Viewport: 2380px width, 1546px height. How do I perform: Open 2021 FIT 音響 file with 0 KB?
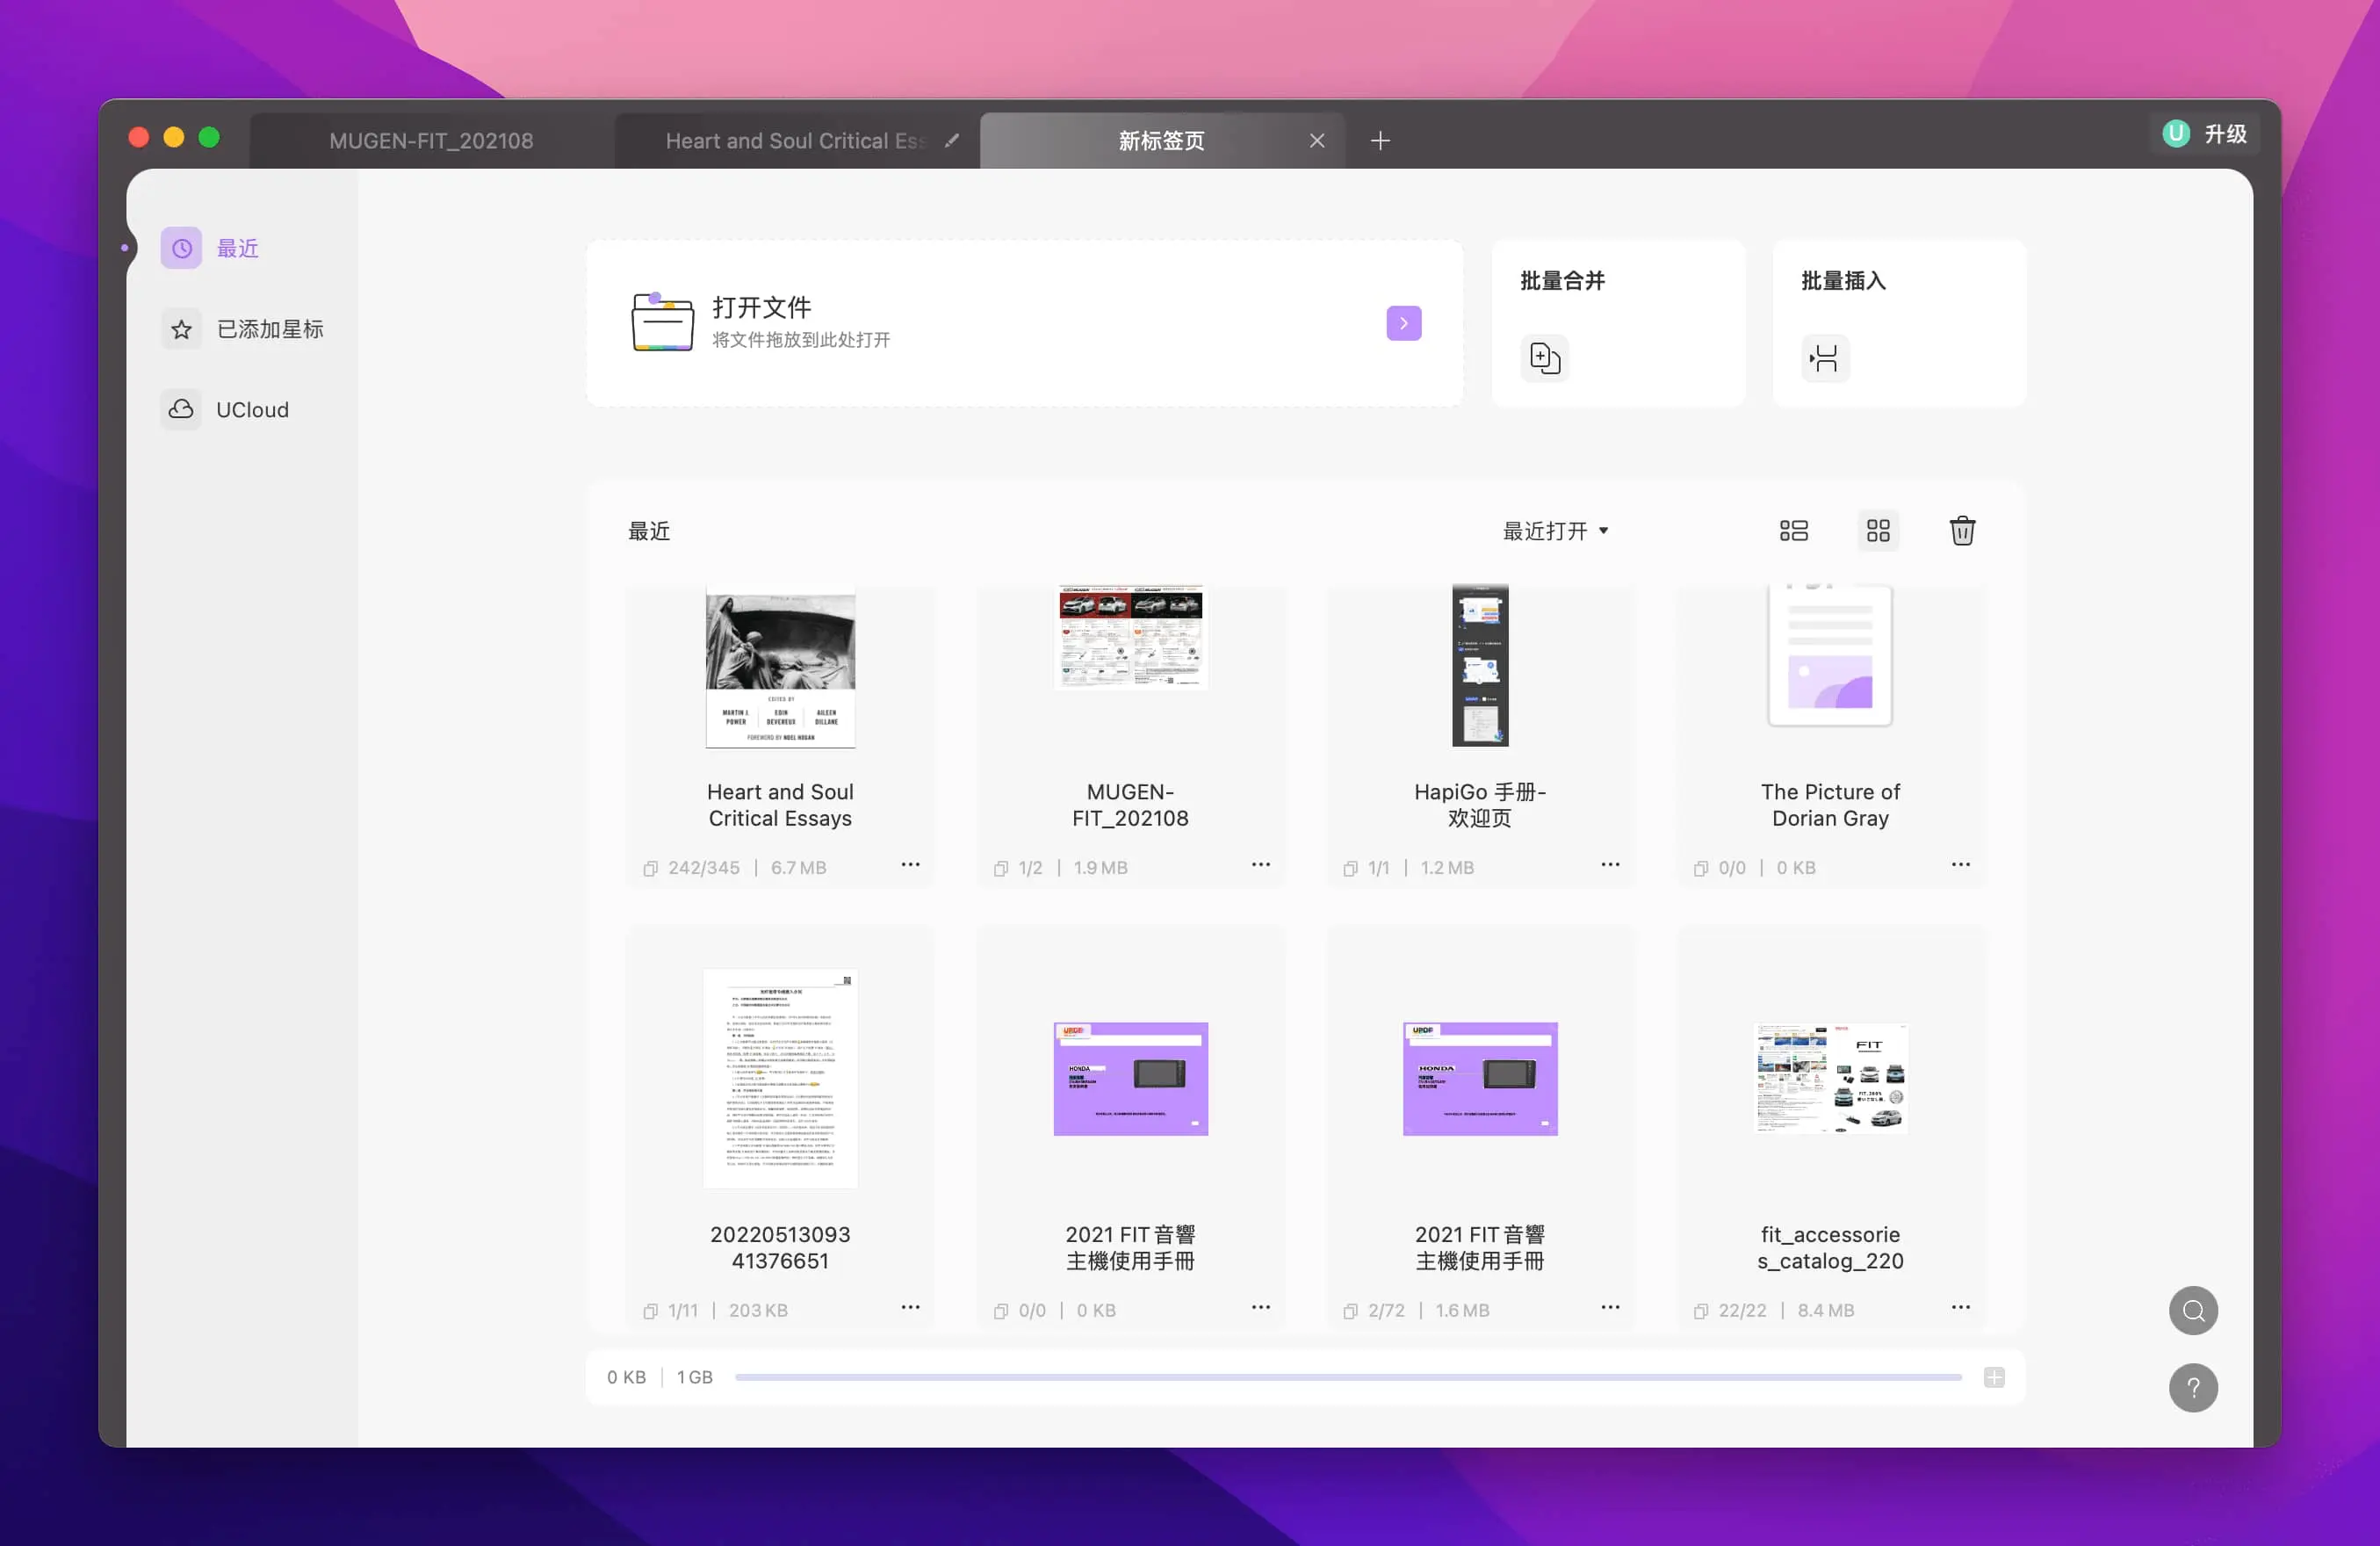tap(1130, 1078)
